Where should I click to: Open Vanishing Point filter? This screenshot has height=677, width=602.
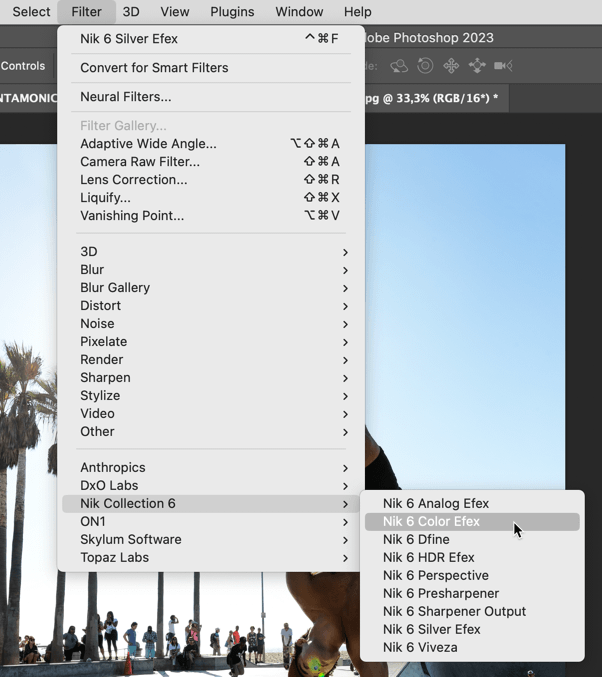point(211,215)
